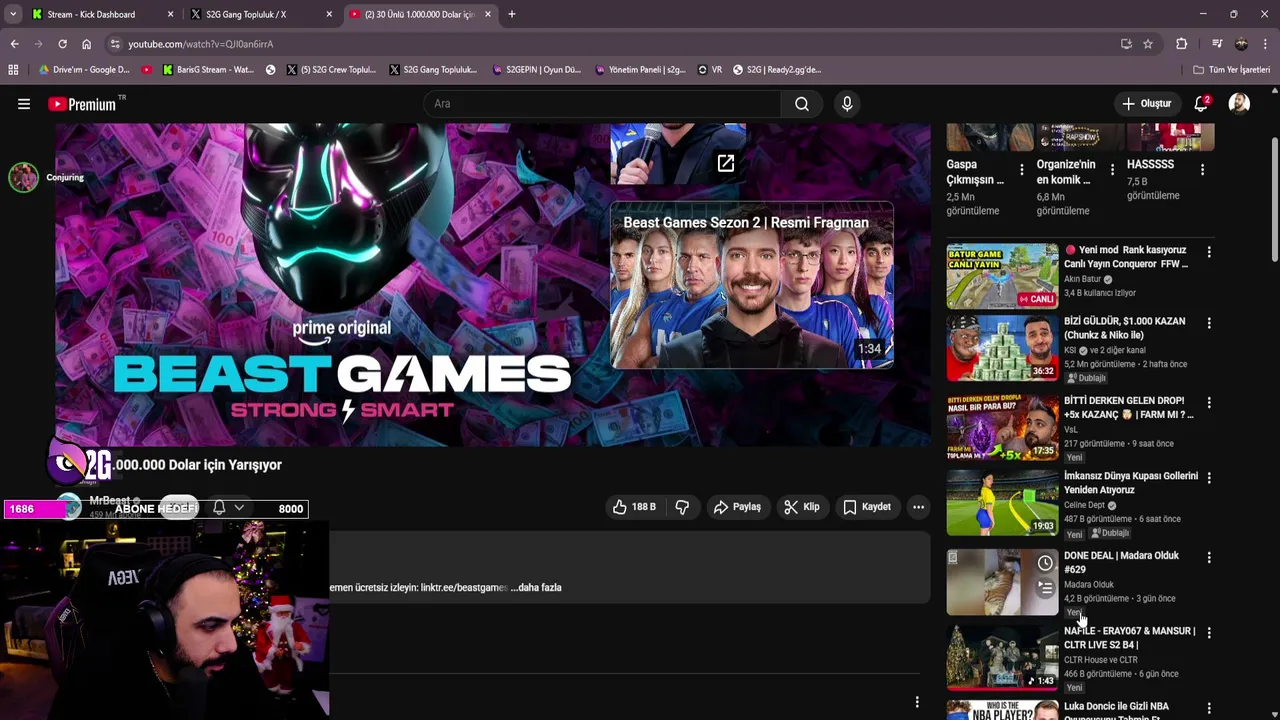Screen dimensions: 1280x720
Task: Reload the page in Chrome toolbar
Action: pyautogui.click(x=62, y=44)
